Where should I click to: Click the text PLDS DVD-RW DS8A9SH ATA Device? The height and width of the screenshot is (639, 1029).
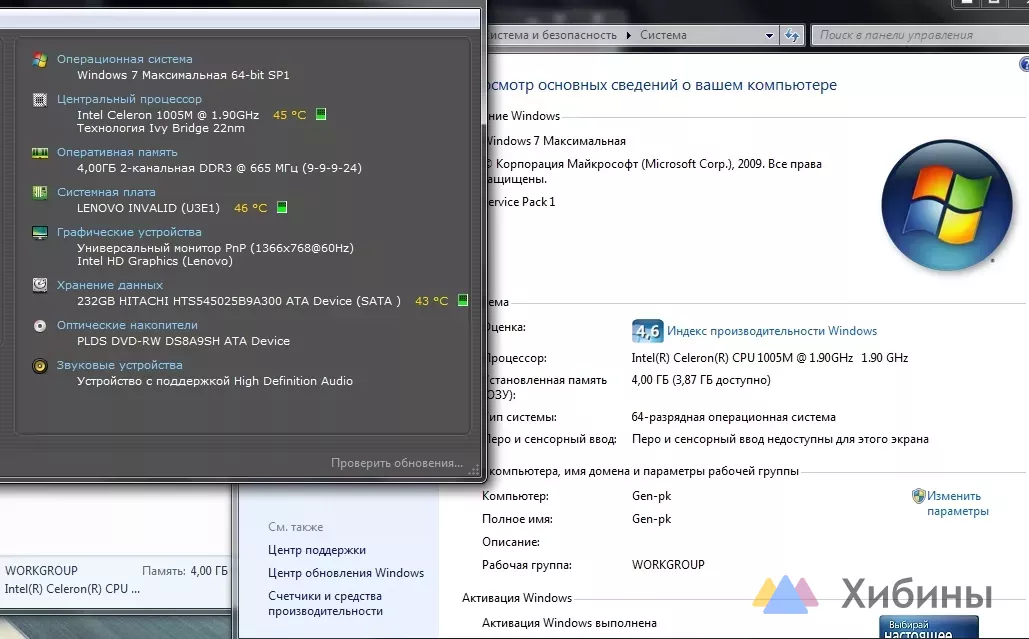pyautogui.click(x=183, y=341)
